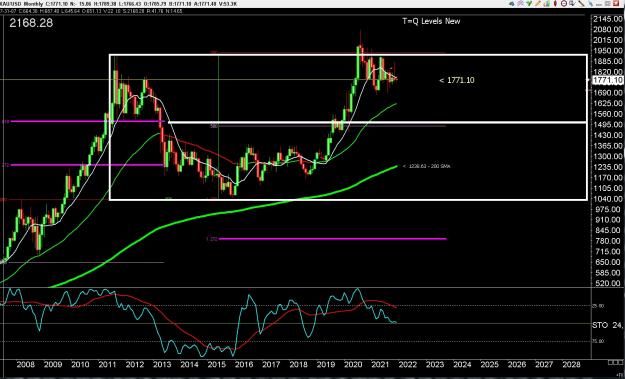Click the 2020 year label on the time axis
This screenshot has width=625, height=379.
coord(353,364)
